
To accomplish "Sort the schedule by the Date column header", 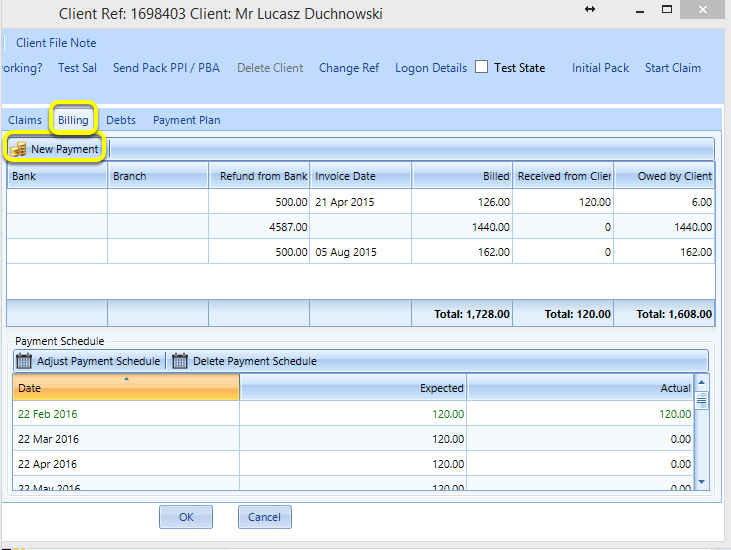I will (x=126, y=387).
